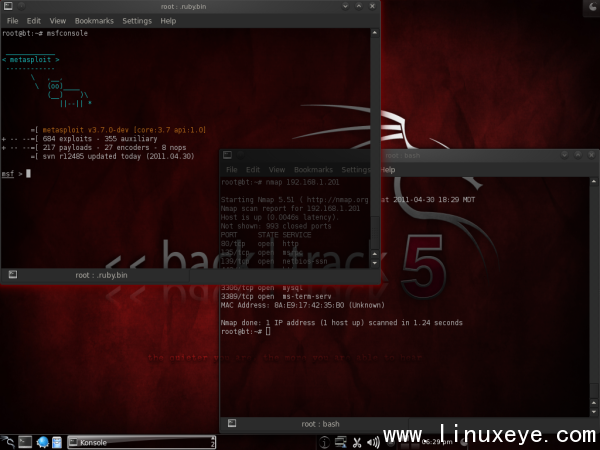Image resolution: width=600 pixels, height=450 pixels.
Task: Open Settings menu in .ruby.bin Konsole window
Action: (137, 21)
